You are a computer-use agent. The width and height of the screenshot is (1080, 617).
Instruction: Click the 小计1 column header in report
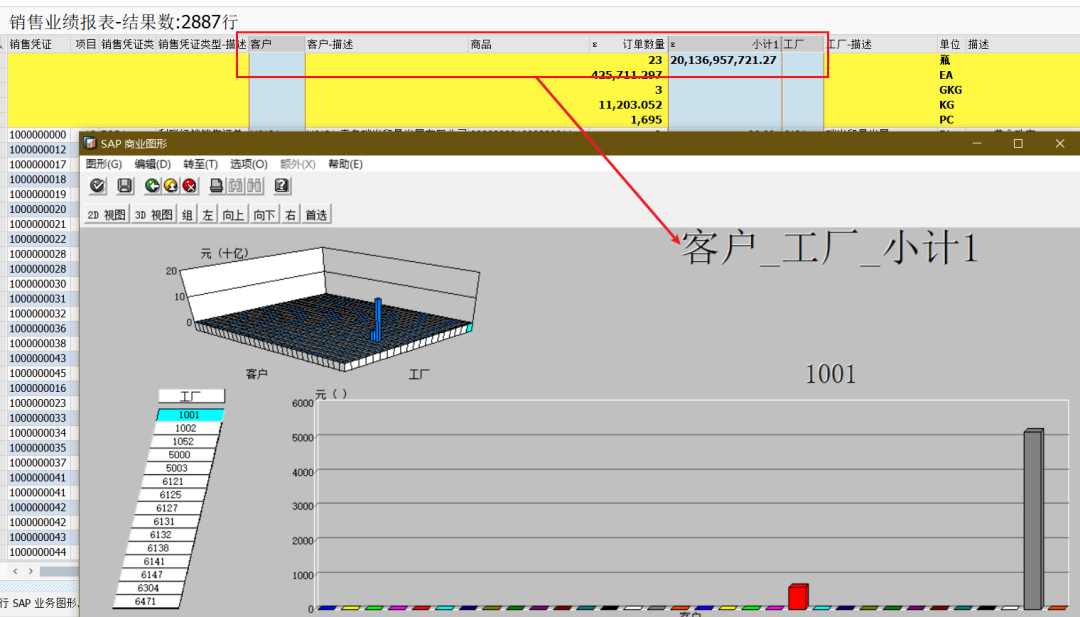pyautogui.click(x=725, y=44)
